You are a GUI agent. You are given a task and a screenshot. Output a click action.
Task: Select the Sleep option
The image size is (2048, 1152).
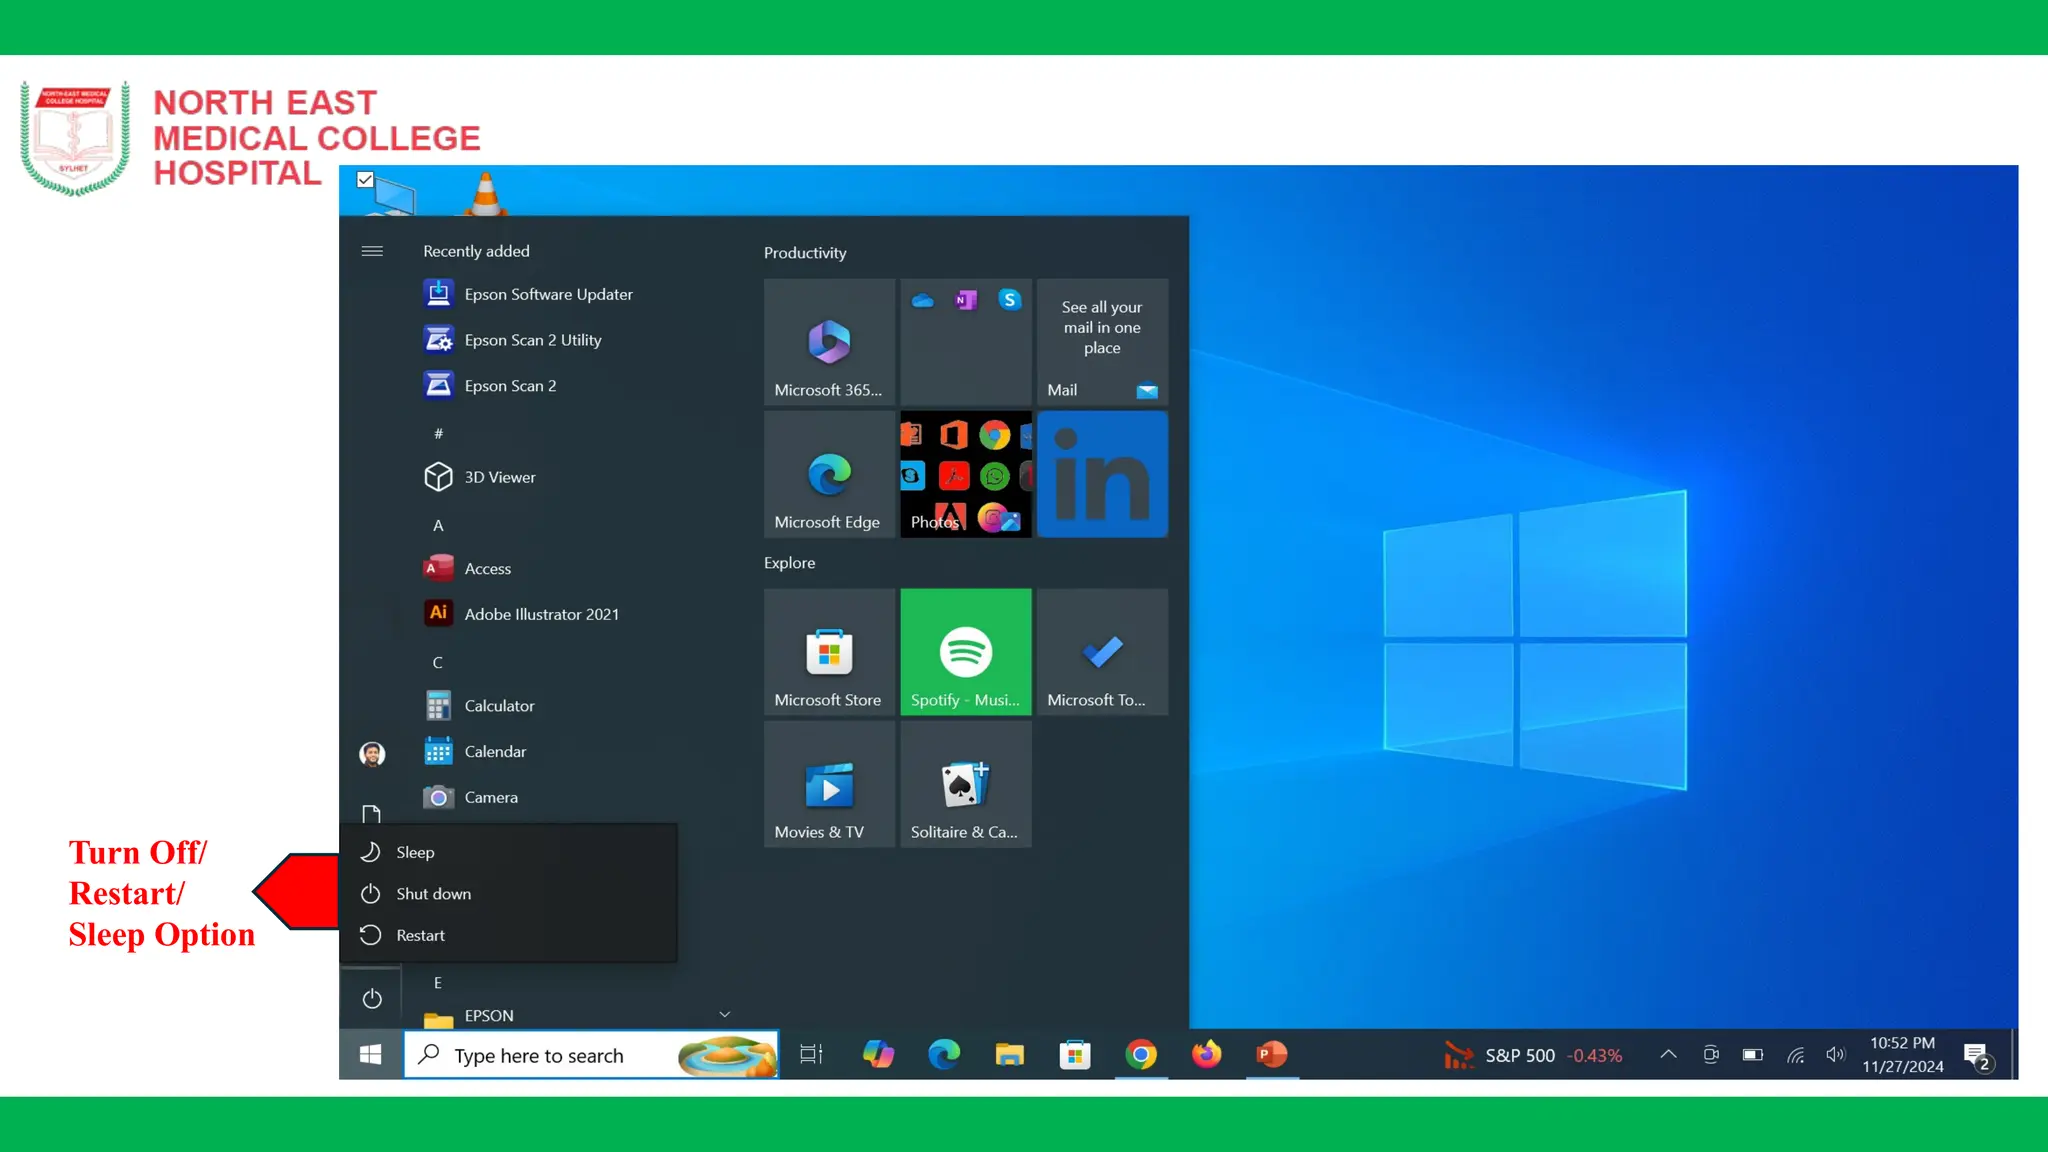[x=415, y=853]
